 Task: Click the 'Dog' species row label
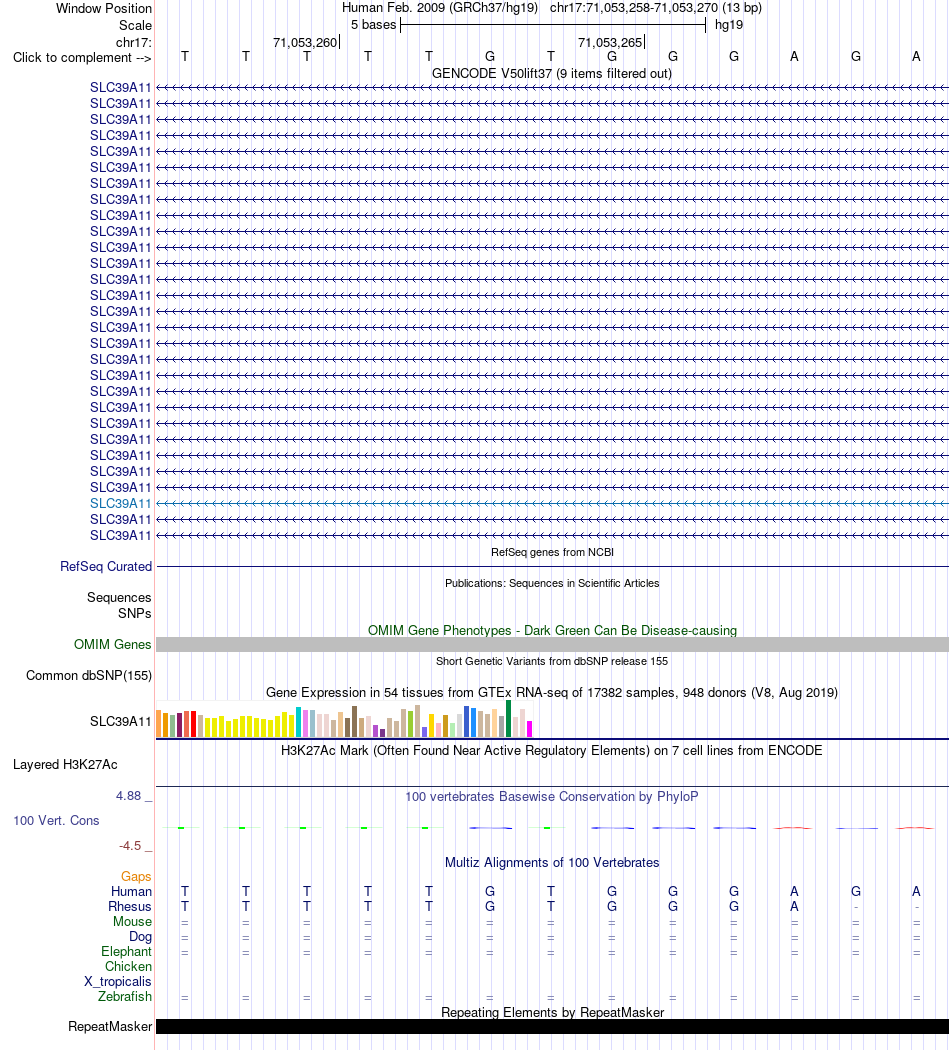coord(140,937)
